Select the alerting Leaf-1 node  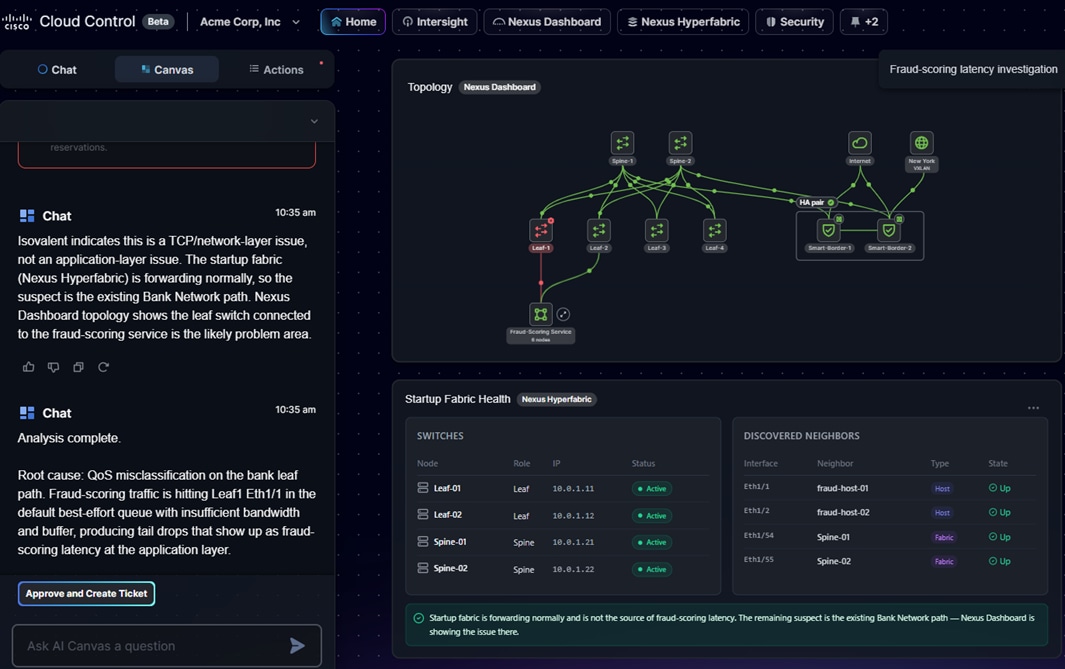[541, 230]
